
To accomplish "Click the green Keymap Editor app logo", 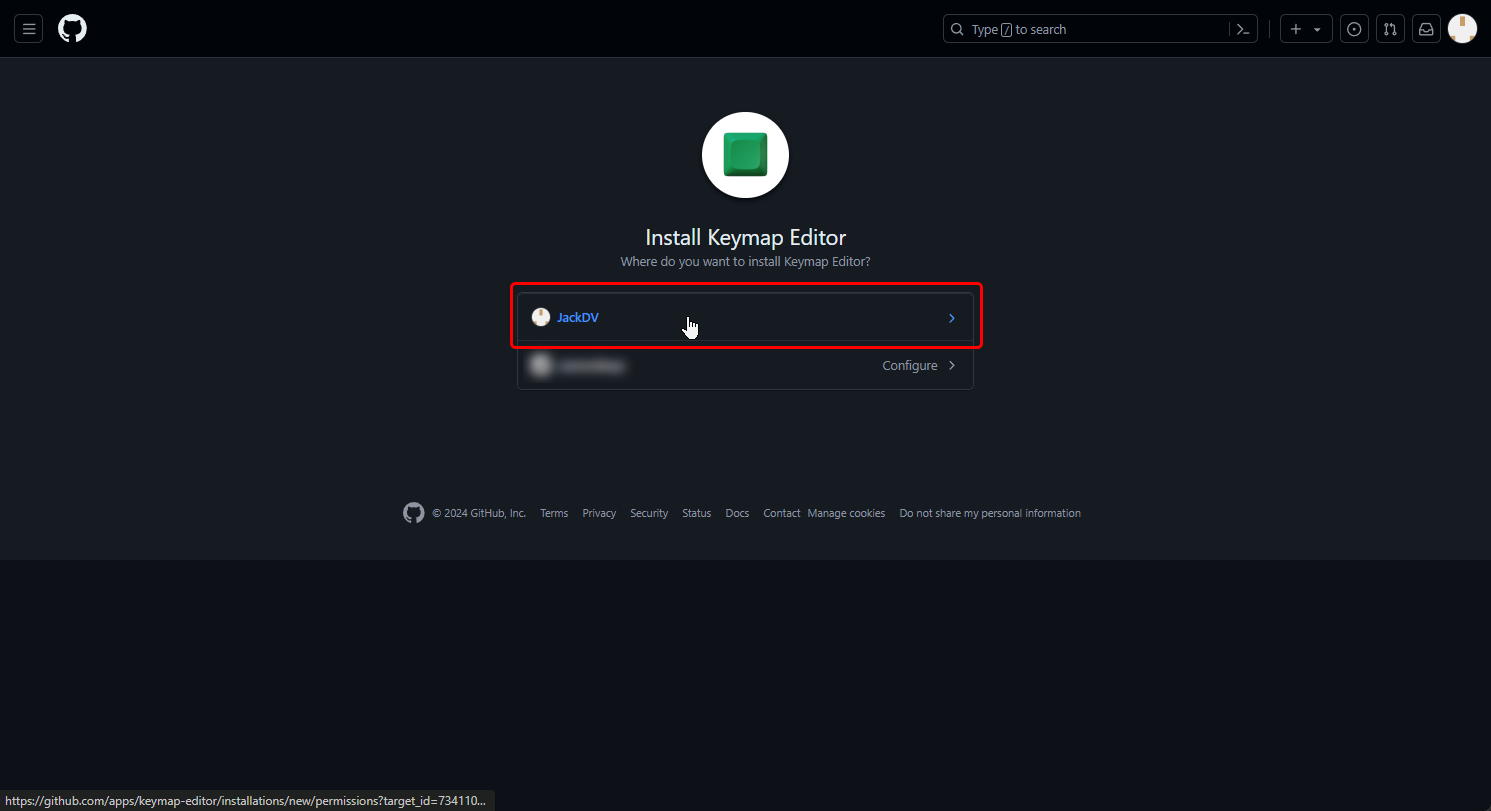I will 745,155.
